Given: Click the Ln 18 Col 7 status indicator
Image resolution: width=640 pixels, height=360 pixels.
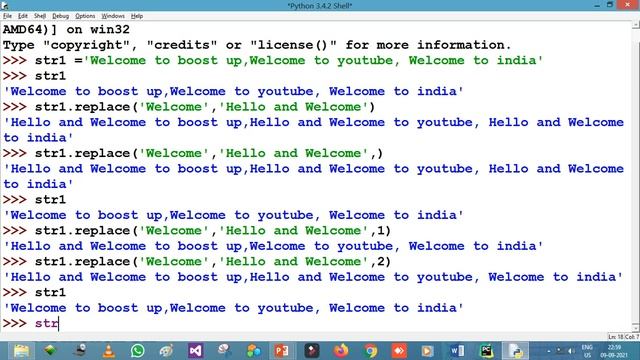Looking at the screenshot, I should click(x=623, y=337).
